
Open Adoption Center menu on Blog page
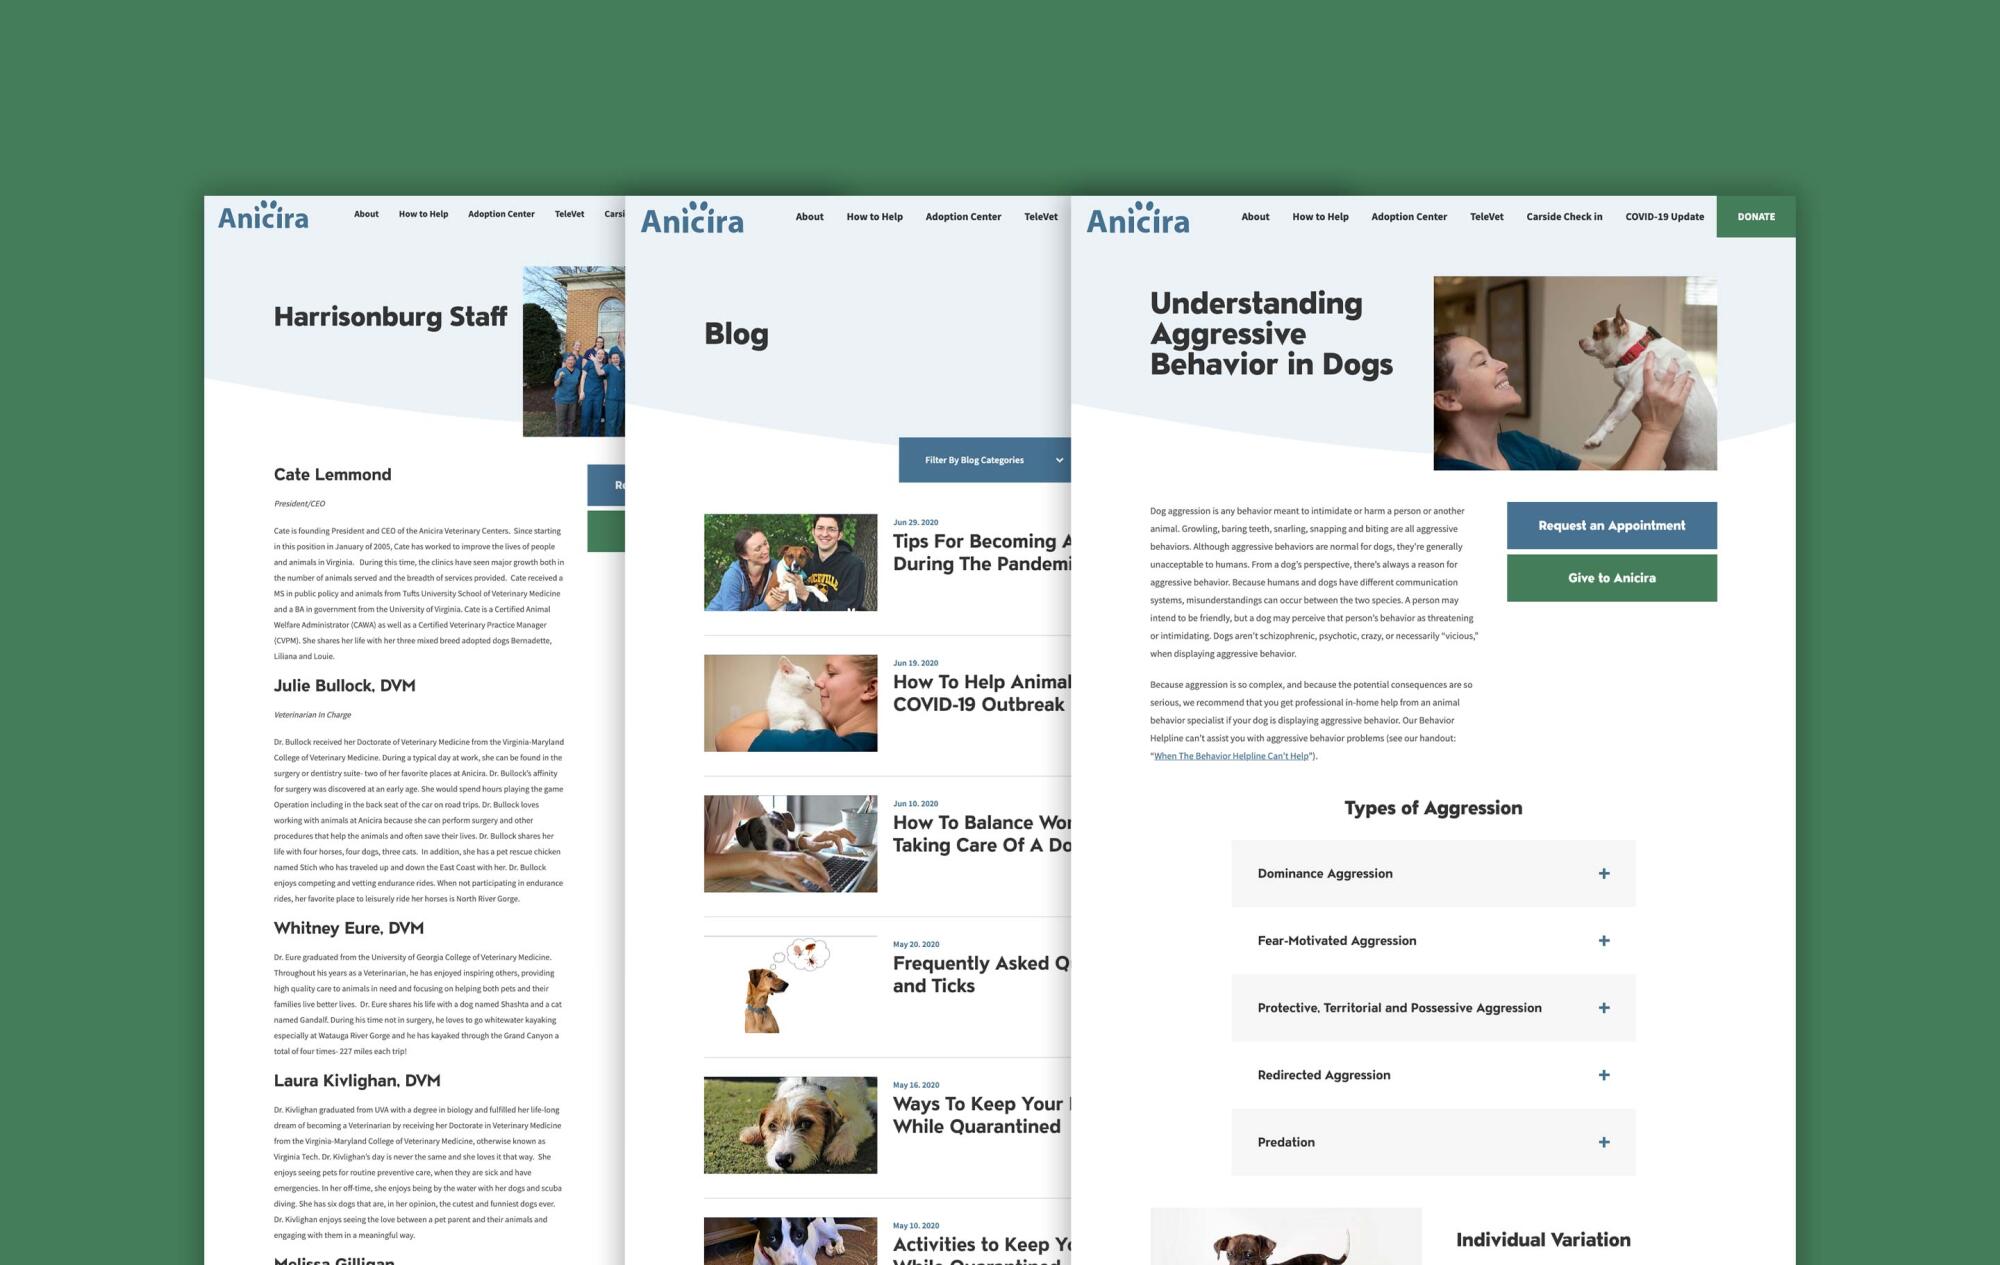[x=962, y=217]
